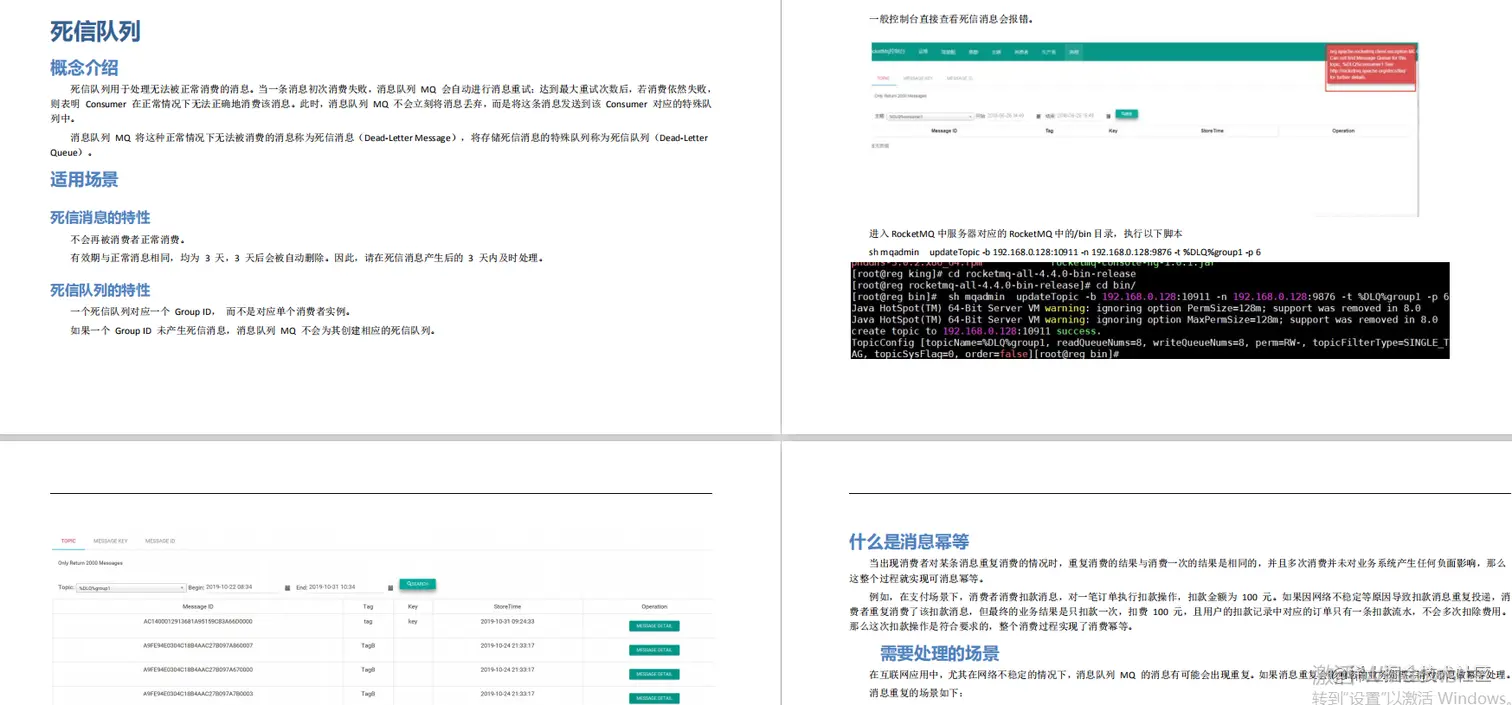This screenshot has height=705, width=1512.
Task: Open MESSAGE DETAIL for message ending A7B0003
Action: (x=654, y=698)
